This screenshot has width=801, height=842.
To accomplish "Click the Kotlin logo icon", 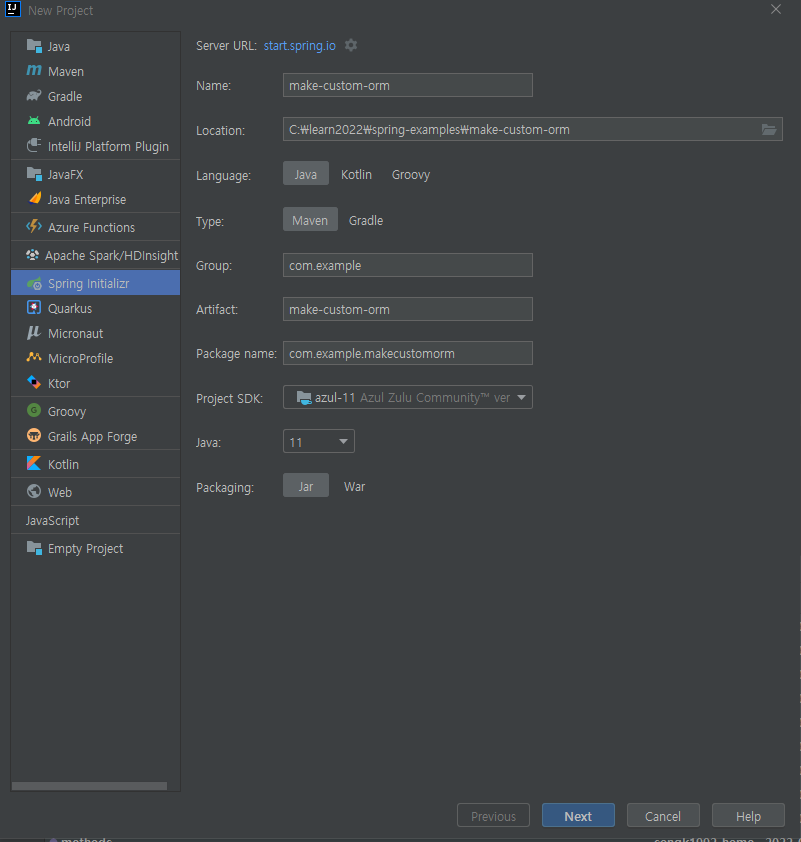I will coord(34,463).
